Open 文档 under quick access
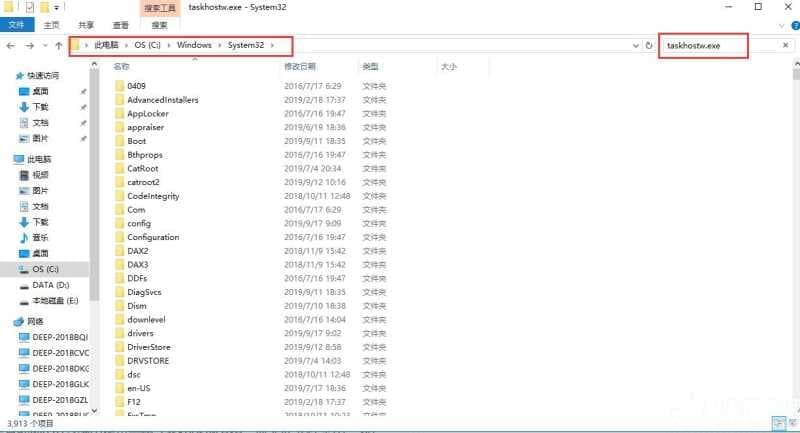Viewport: 800px width, 433px height. (x=40, y=122)
